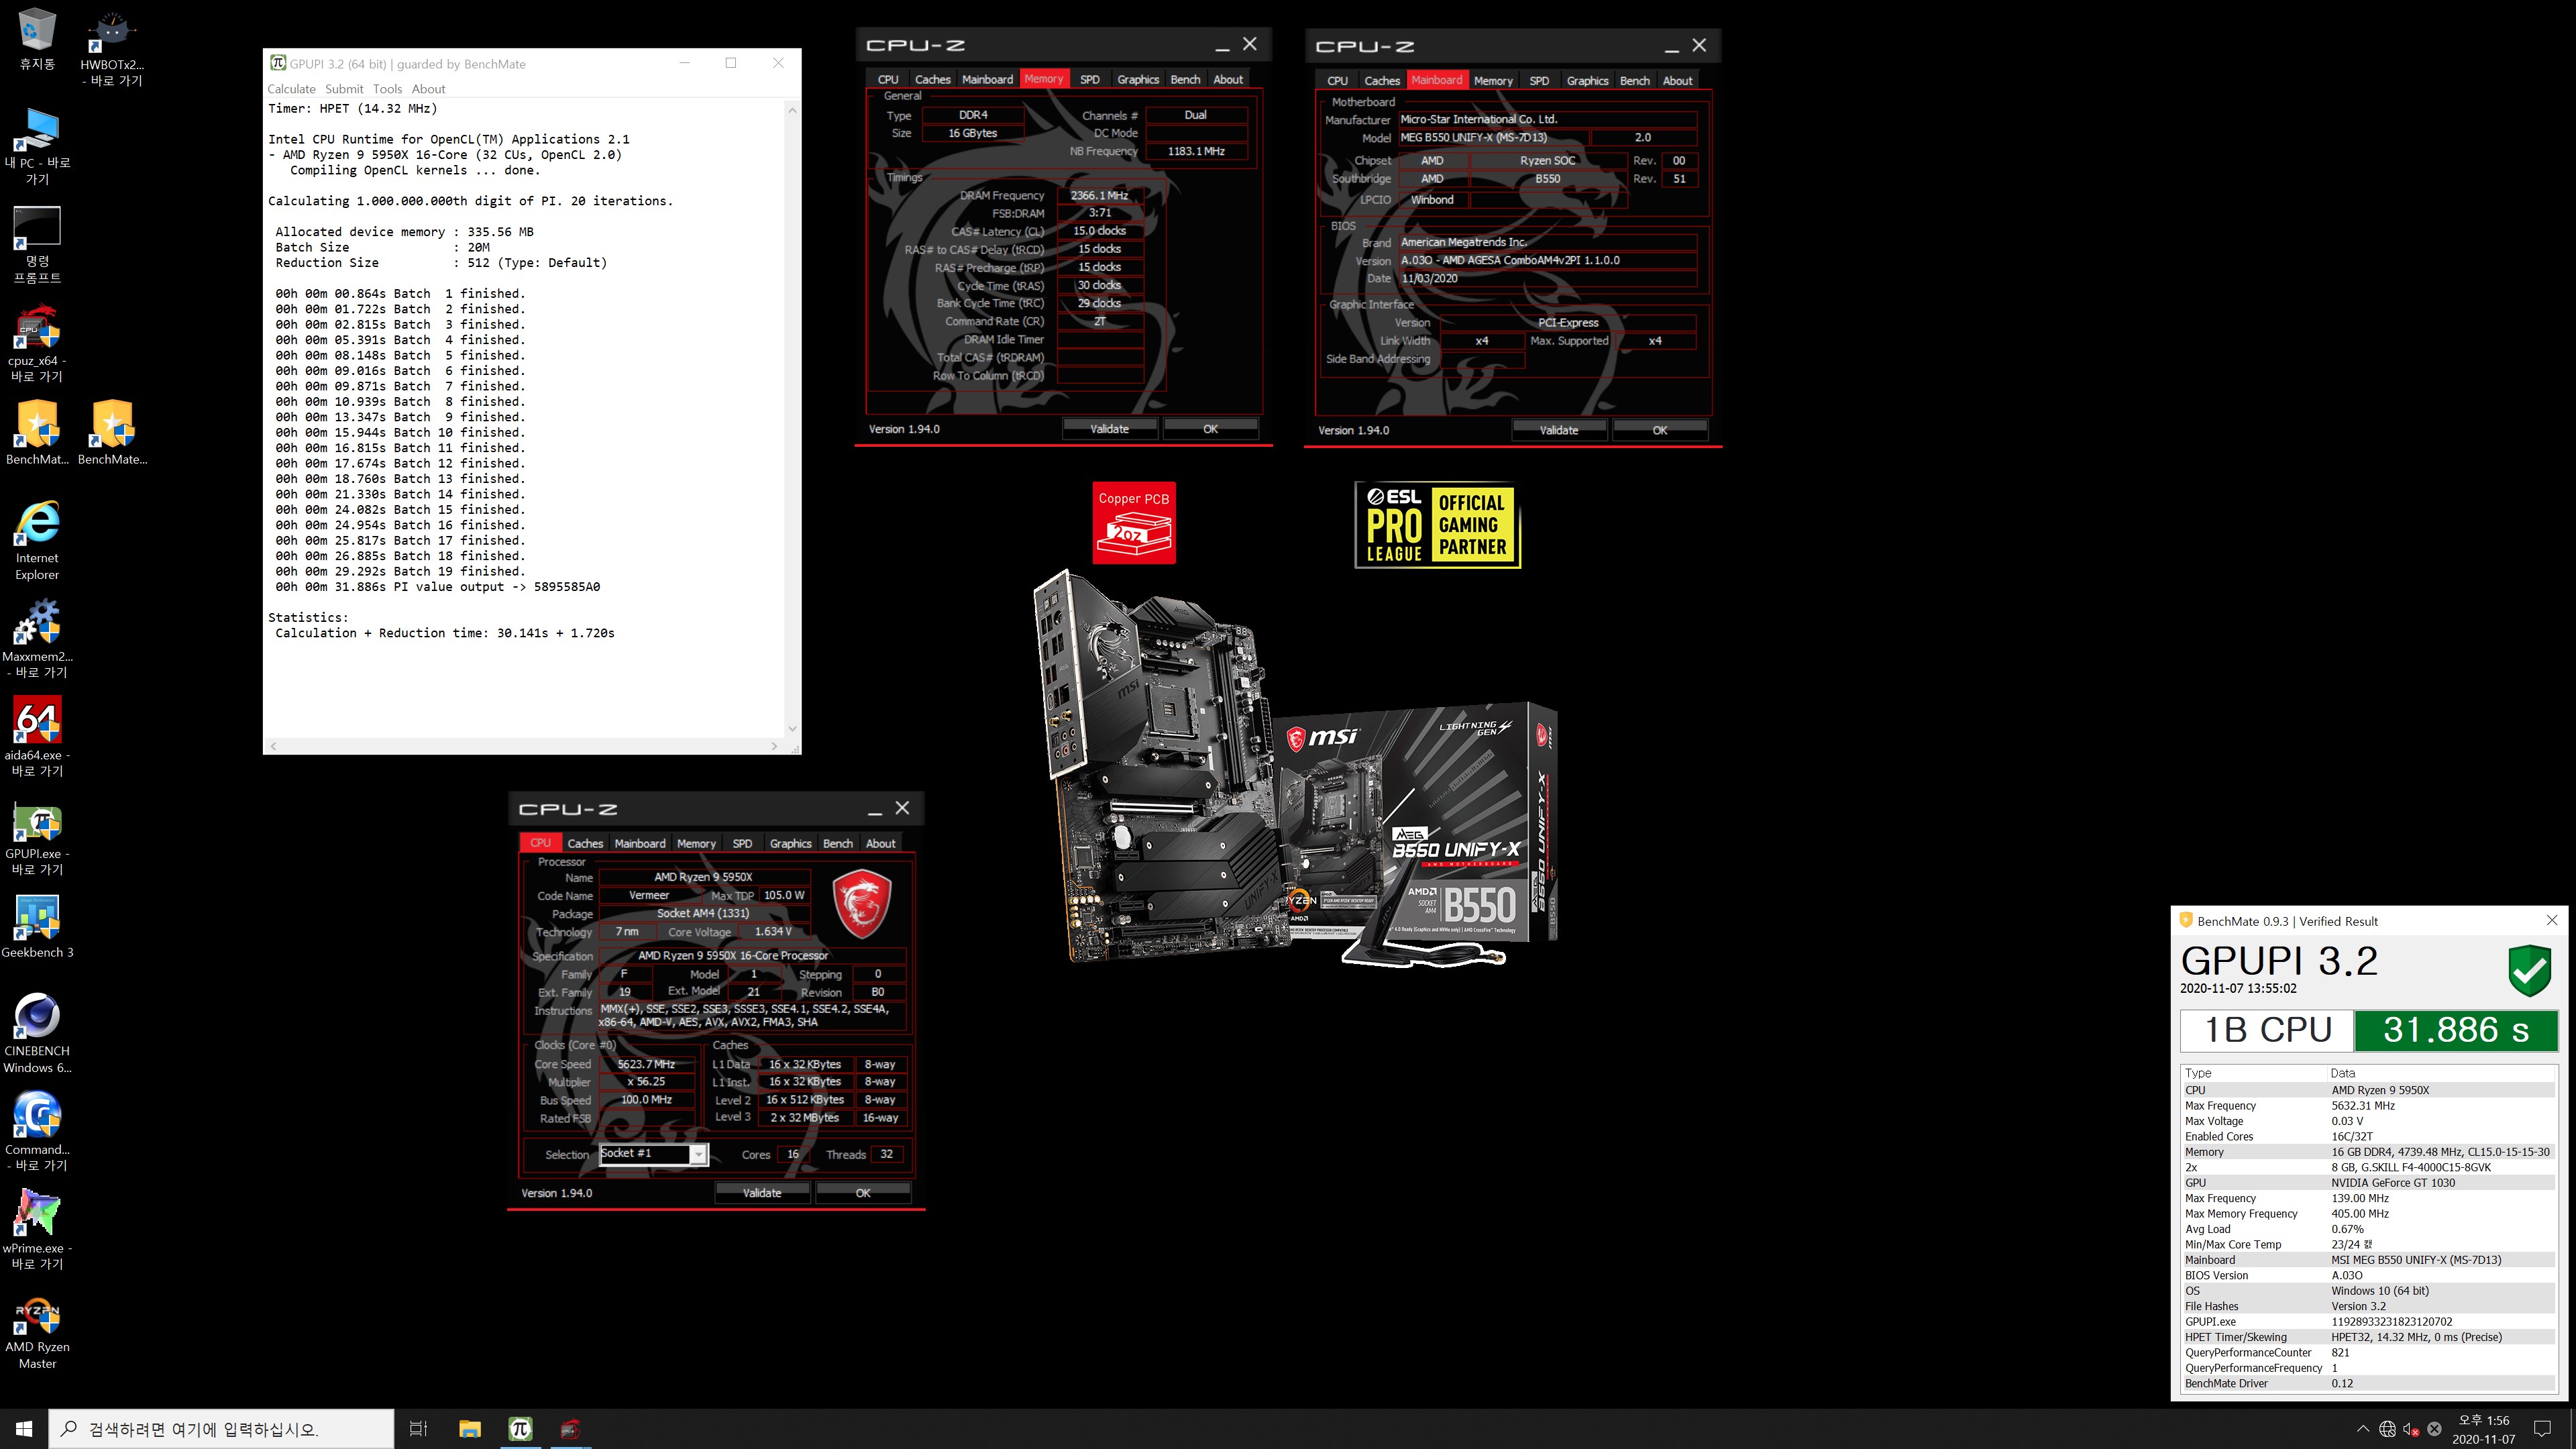Click the Windows Start button
2576x1449 pixels.
coord(24,1429)
